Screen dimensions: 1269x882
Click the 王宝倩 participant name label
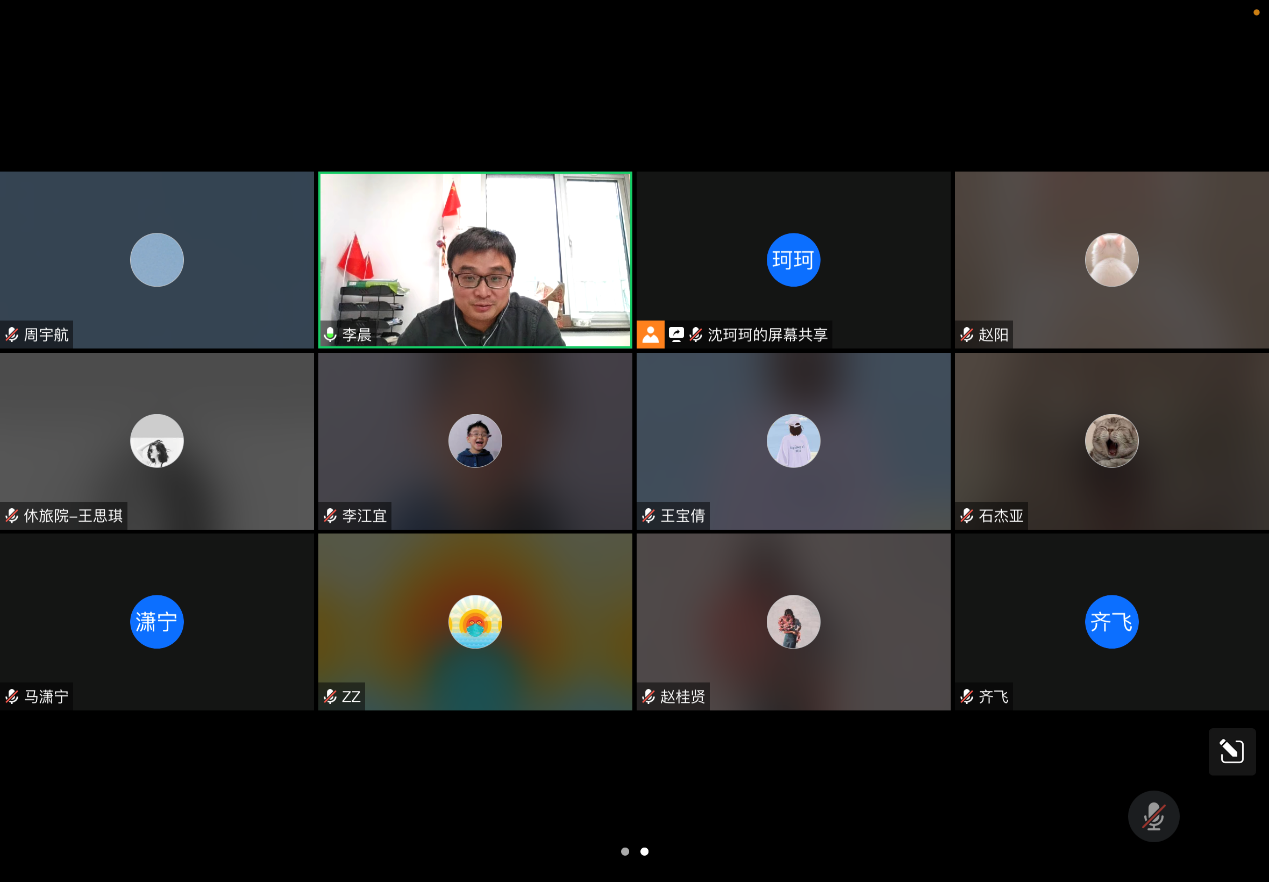point(682,516)
